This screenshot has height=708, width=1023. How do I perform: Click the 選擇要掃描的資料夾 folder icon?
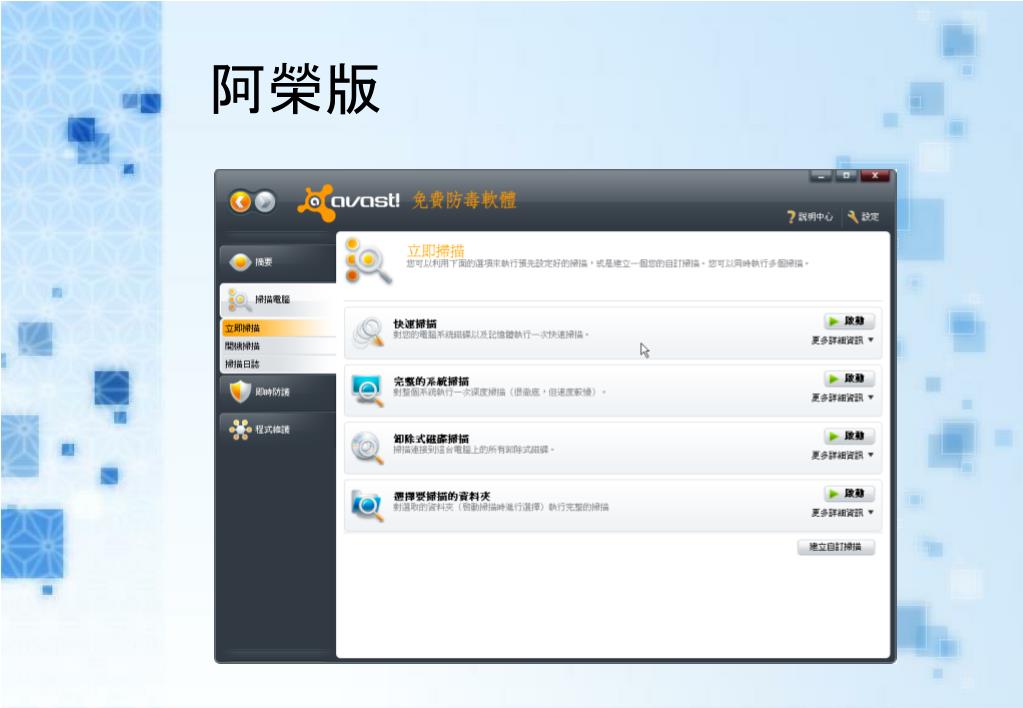pos(367,505)
